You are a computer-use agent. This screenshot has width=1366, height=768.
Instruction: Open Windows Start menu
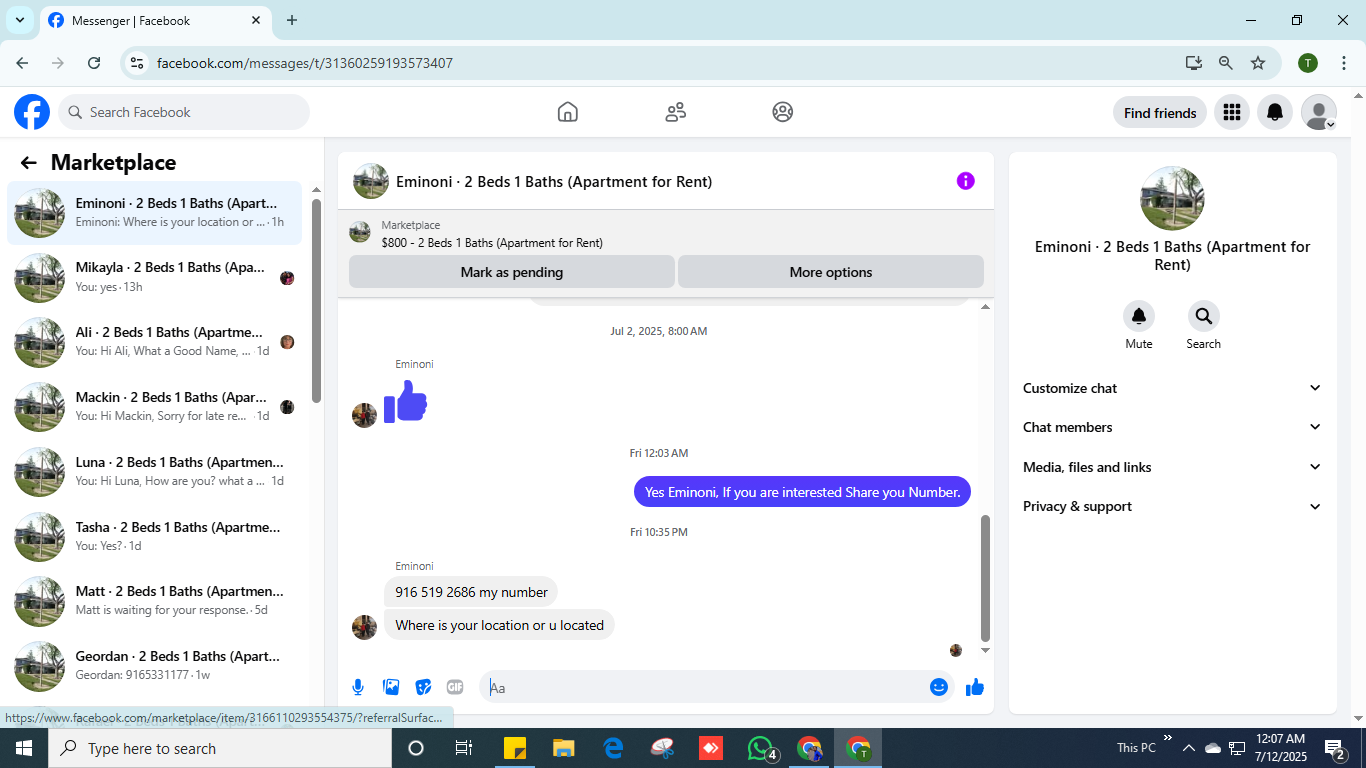[x=23, y=748]
